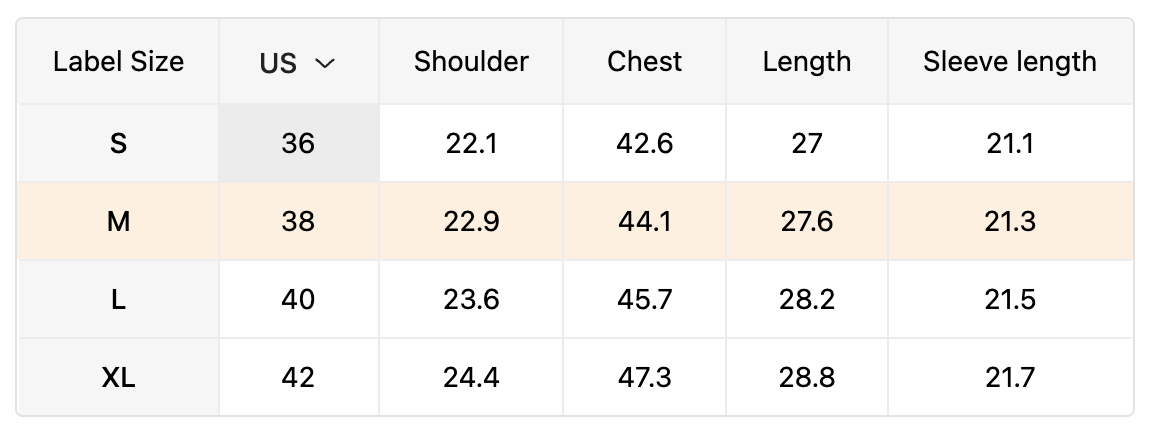The width and height of the screenshot is (1156, 446).
Task: Select the S label size row
Action: point(118,144)
